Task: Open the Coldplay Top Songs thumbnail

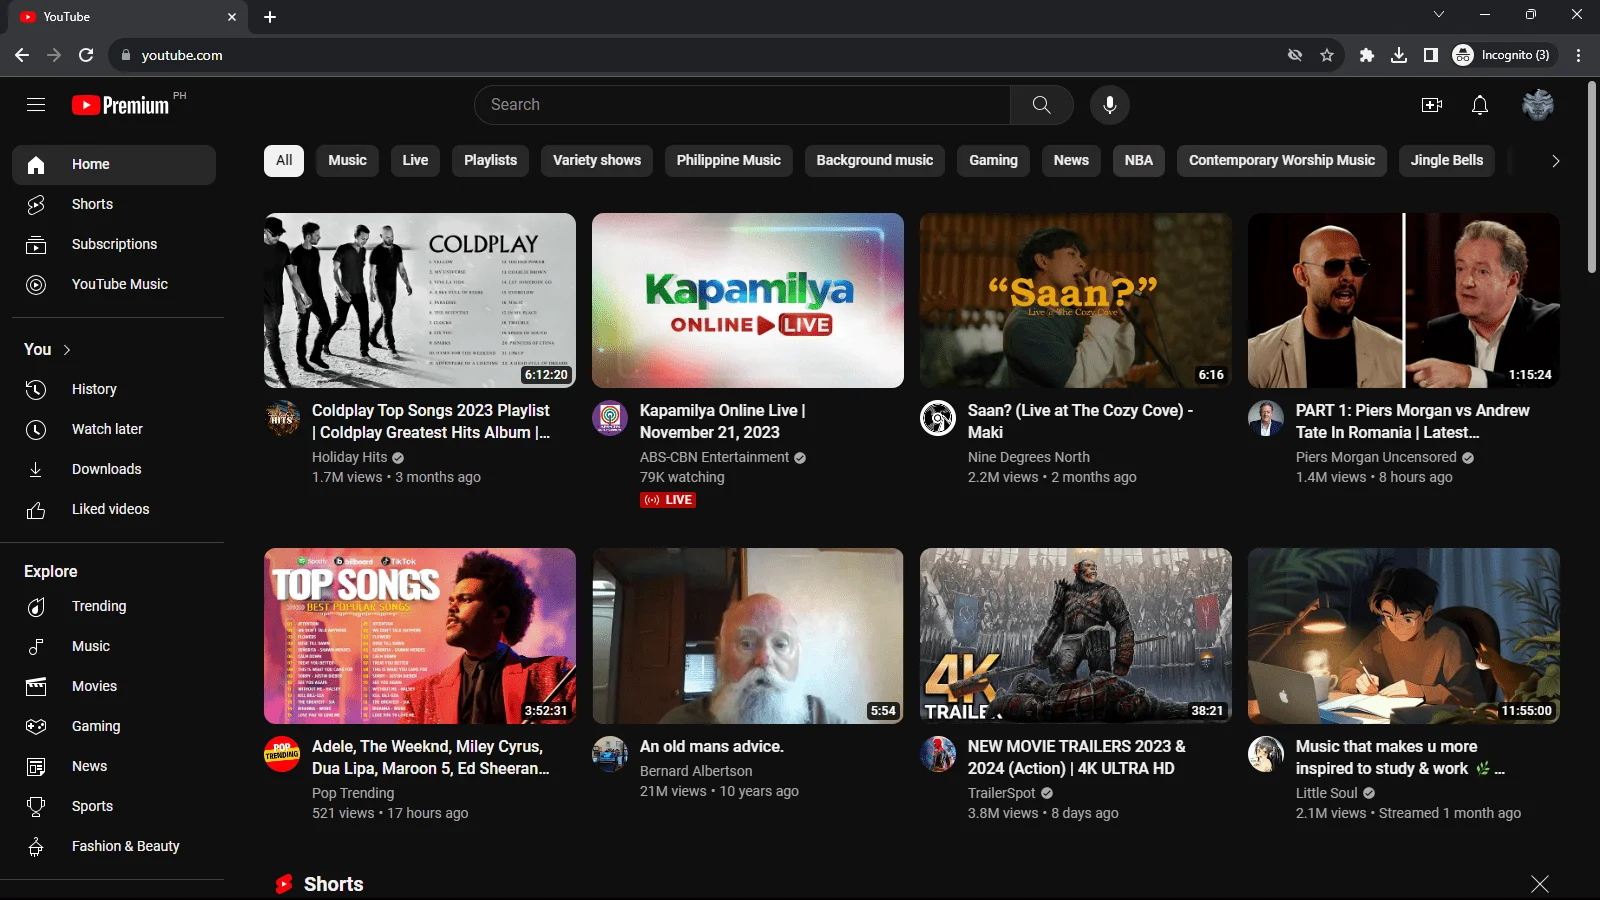Action: coord(420,300)
